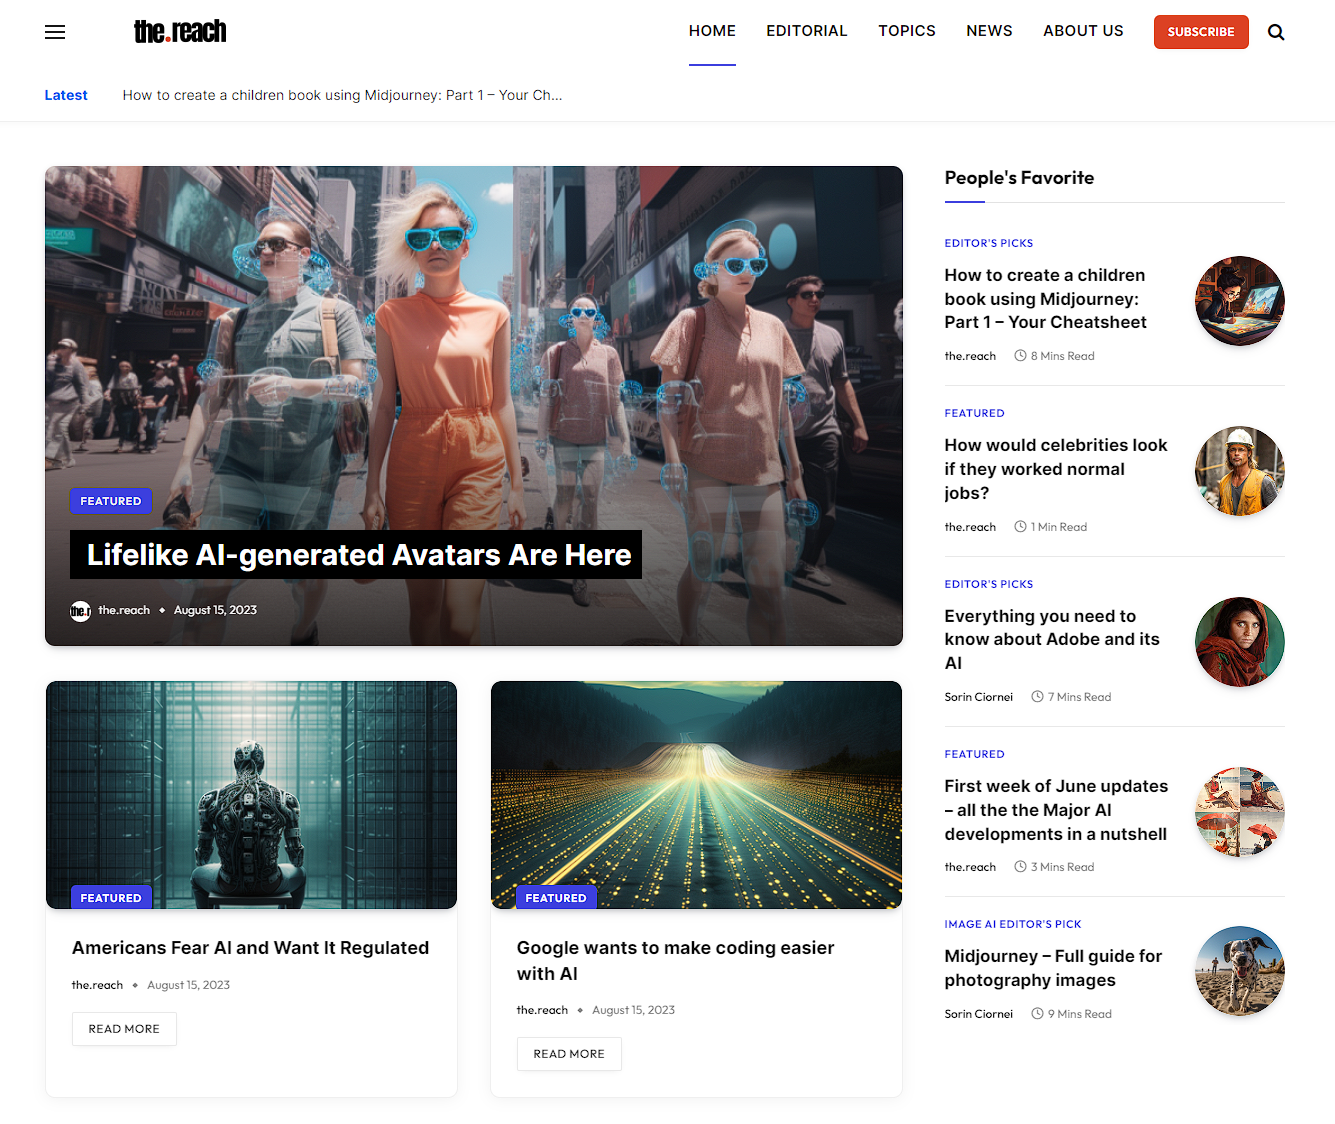1335x1124 pixels.
Task: Open the children book article thumbnail
Action: click(1239, 301)
